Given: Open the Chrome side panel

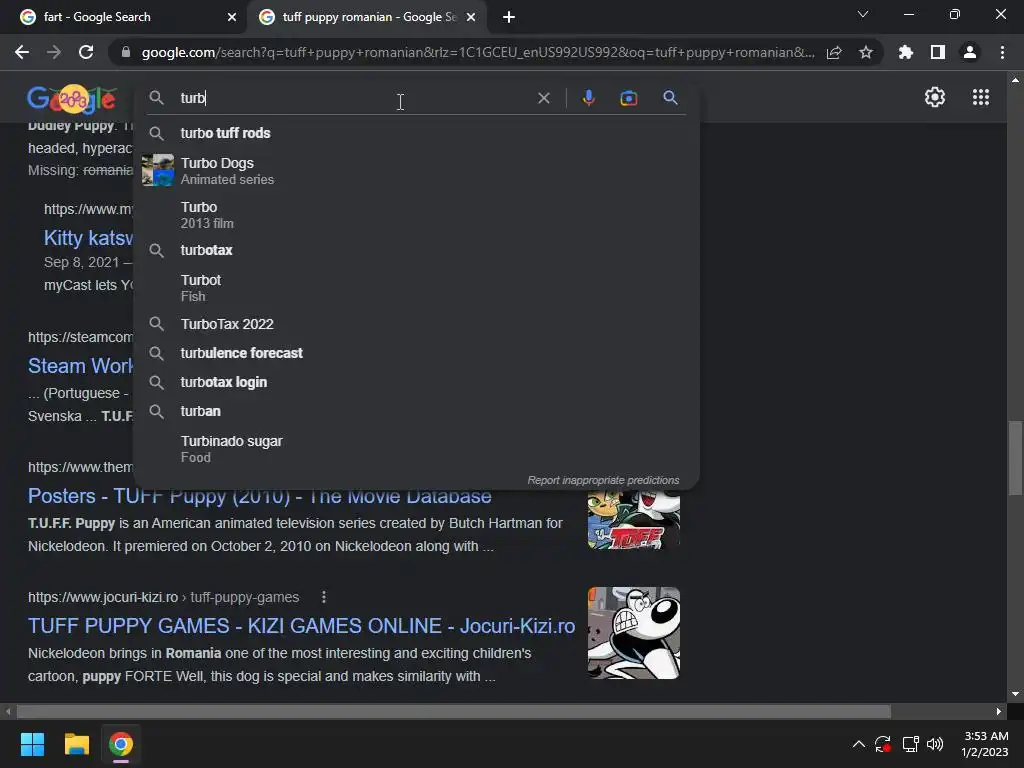Looking at the screenshot, I should coord(938,52).
